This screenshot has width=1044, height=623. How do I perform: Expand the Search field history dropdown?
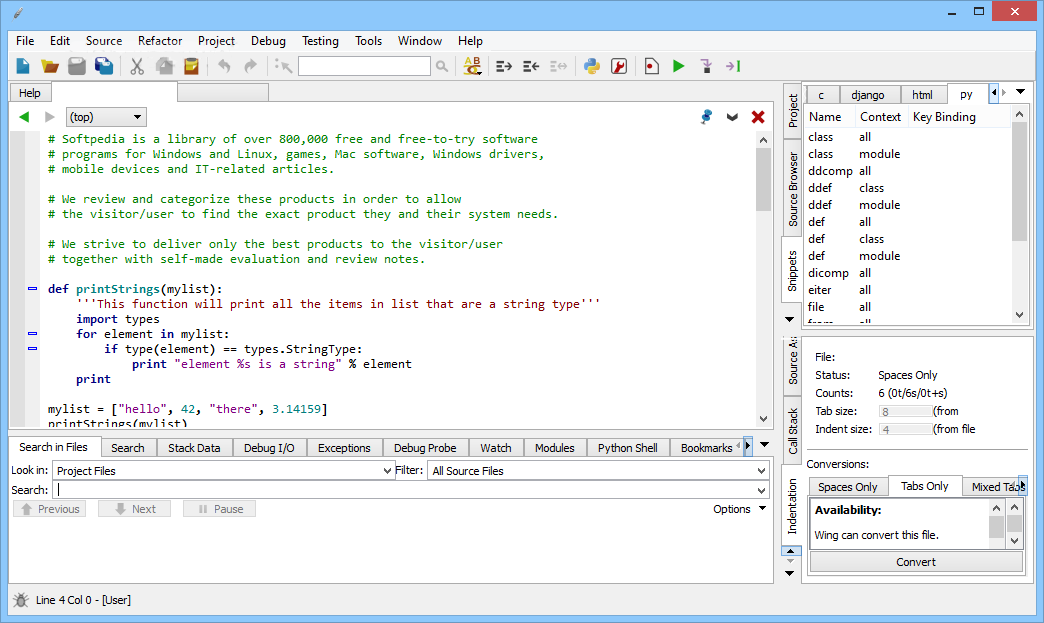point(762,491)
